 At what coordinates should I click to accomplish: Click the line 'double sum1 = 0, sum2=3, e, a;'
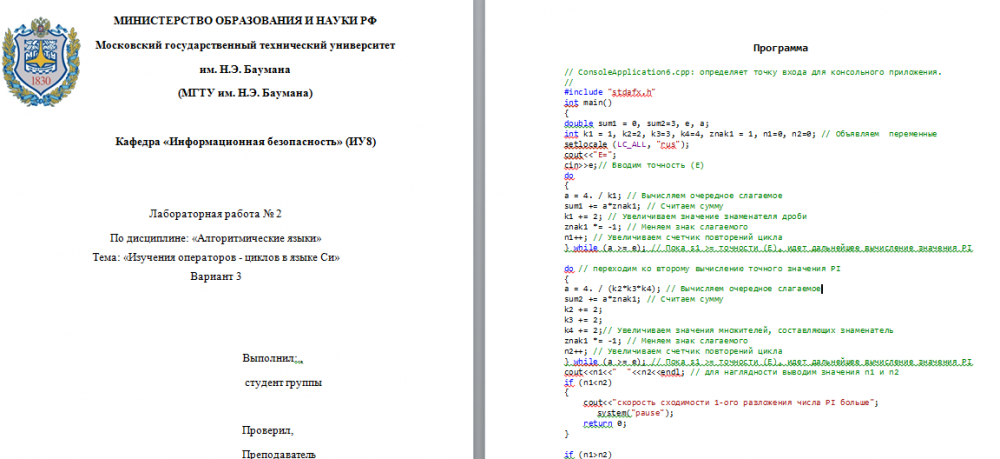[636, 124]
